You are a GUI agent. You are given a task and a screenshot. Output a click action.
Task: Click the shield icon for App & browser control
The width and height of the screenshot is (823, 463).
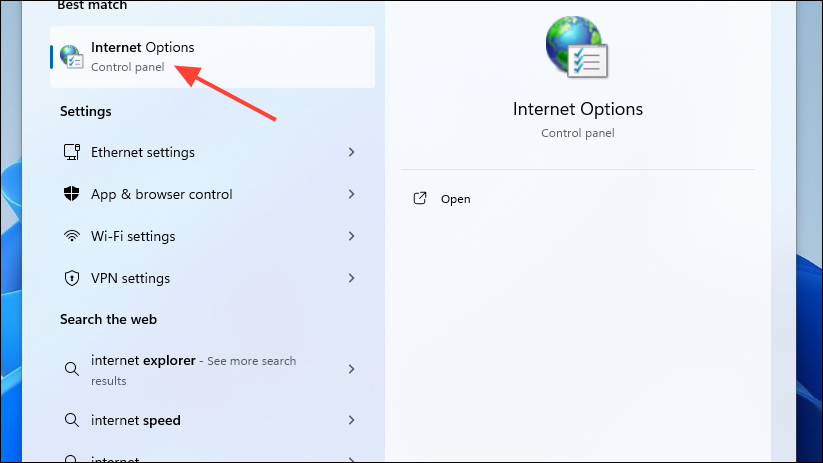tap(71, 194)
